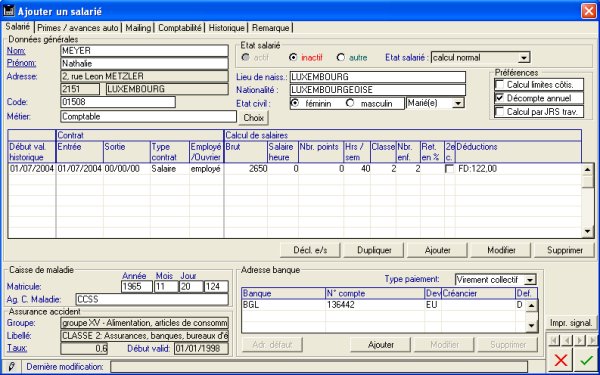Click scroll down arrow of bank table
Screen dimensions: 600x375
[531, 326]
